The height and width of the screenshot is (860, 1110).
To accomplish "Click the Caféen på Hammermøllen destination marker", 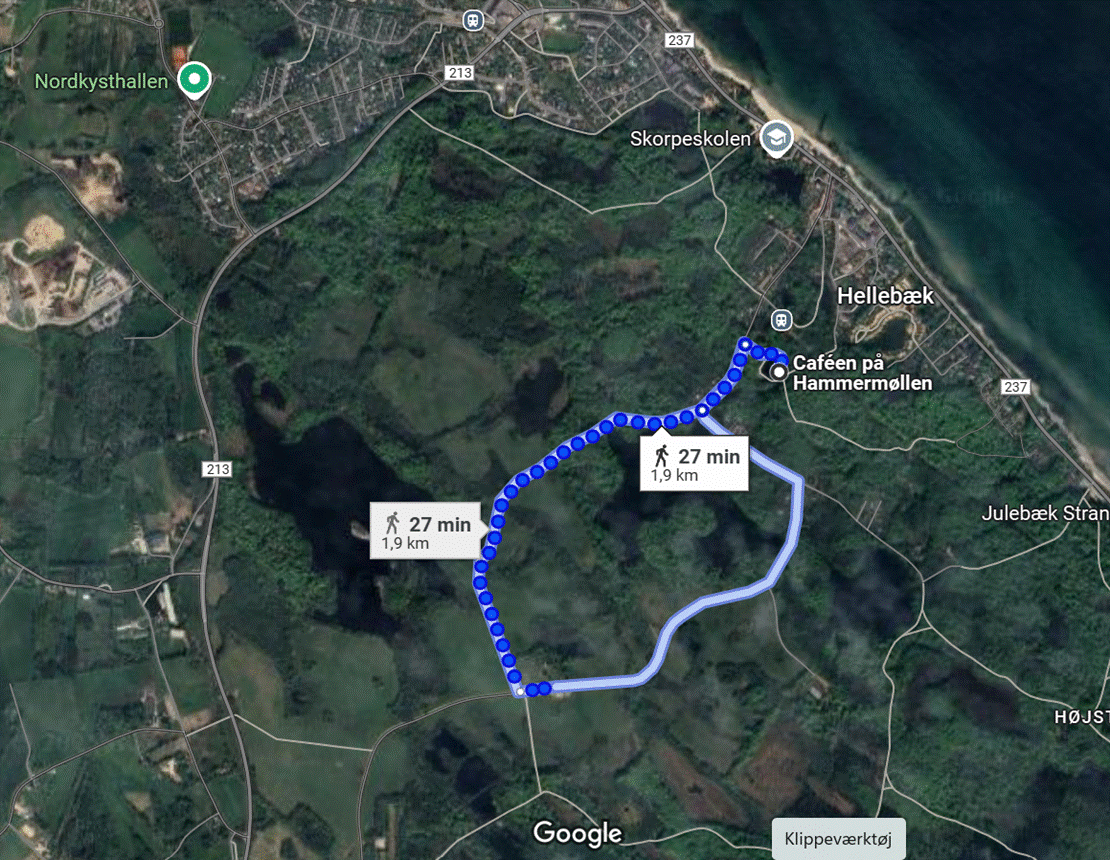I will point(779,372).
